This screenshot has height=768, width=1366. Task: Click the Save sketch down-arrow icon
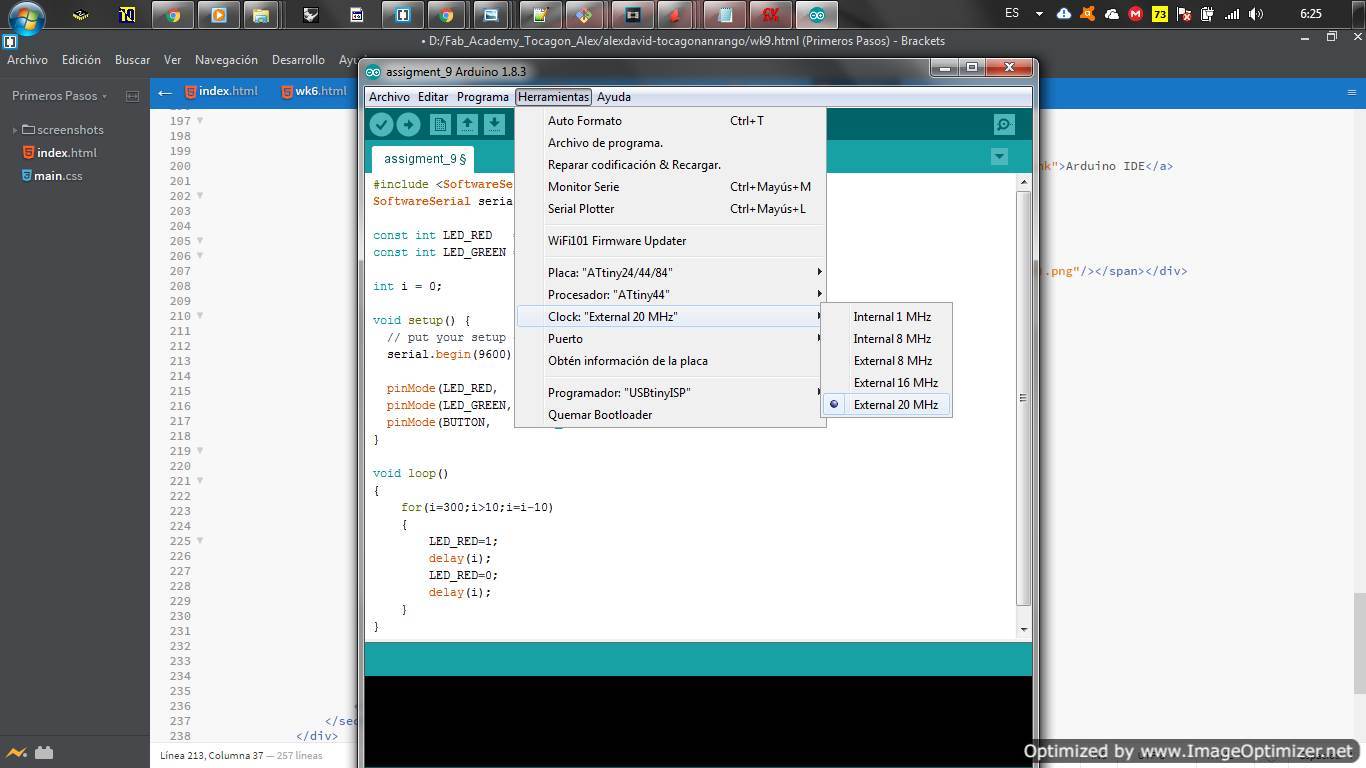tap(494, 124)
